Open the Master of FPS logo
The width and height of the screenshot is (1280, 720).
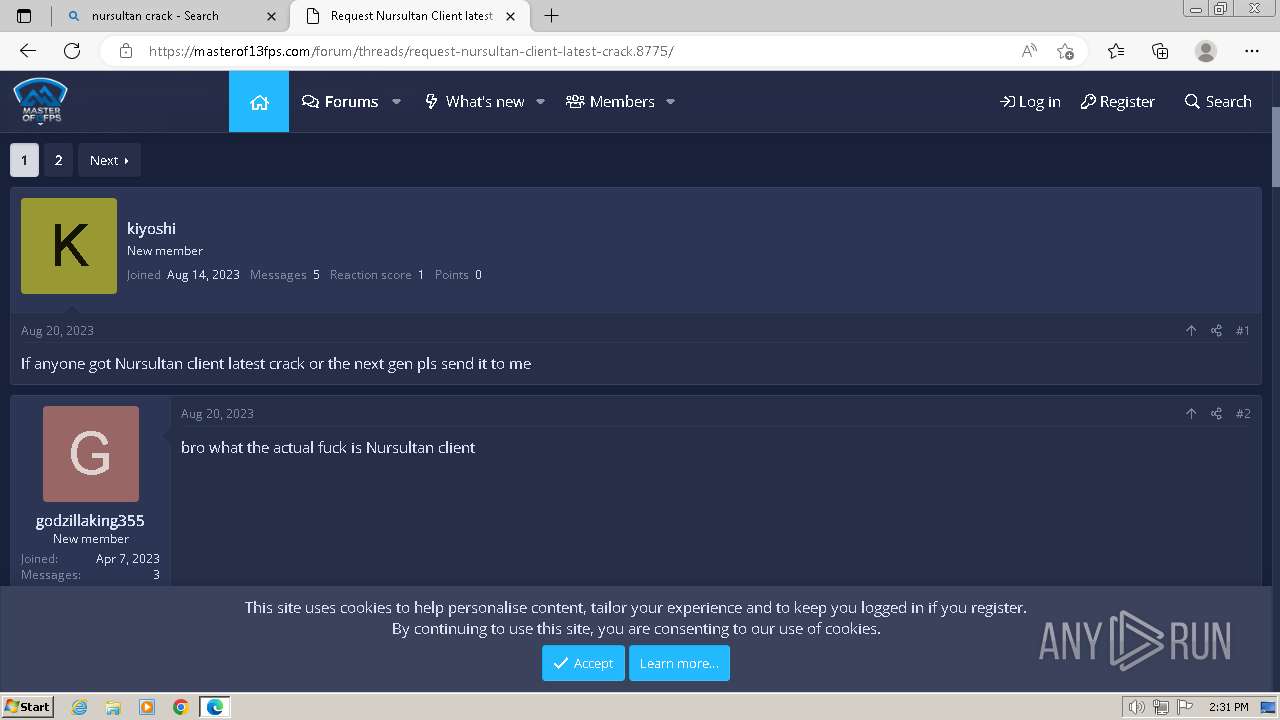(x=40, y=101)
